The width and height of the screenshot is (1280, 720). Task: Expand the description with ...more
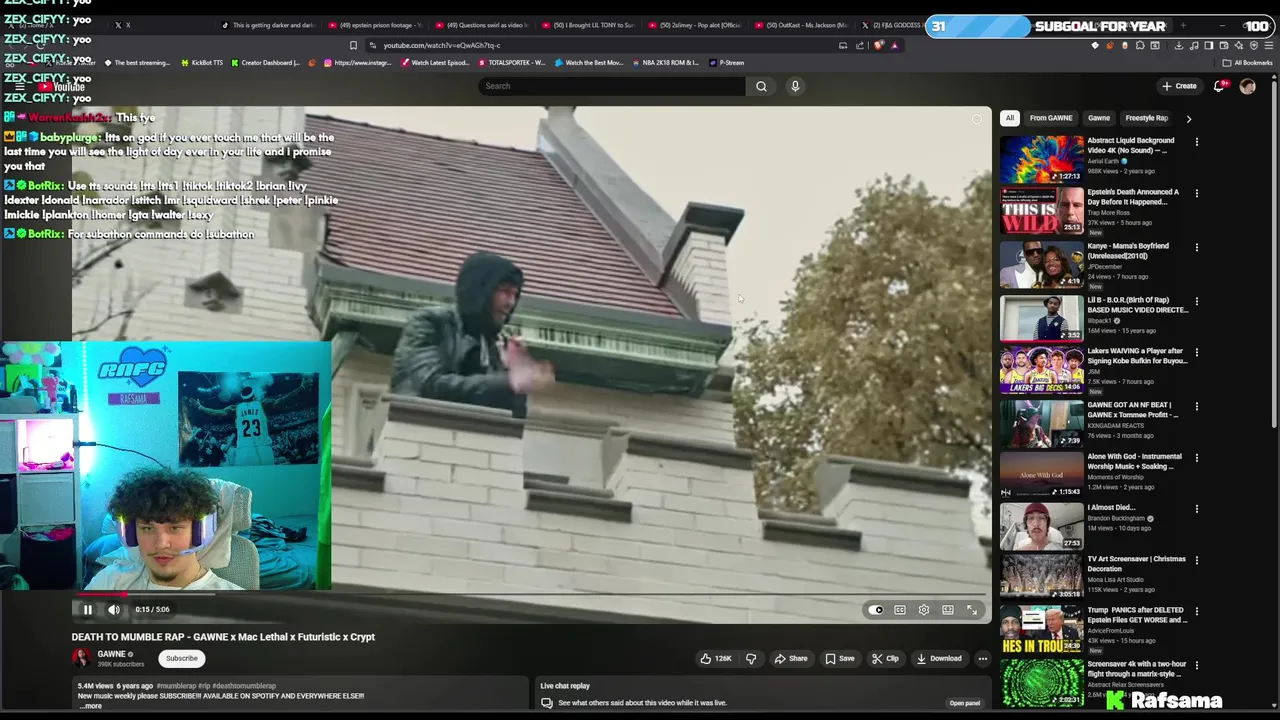click(90, 706)
